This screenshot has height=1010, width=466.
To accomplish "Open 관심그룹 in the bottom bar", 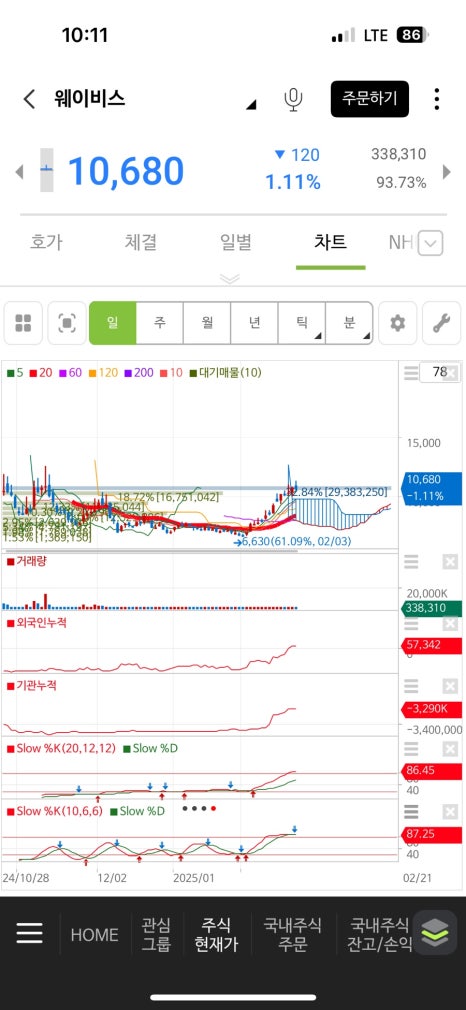I will (157, 935).
